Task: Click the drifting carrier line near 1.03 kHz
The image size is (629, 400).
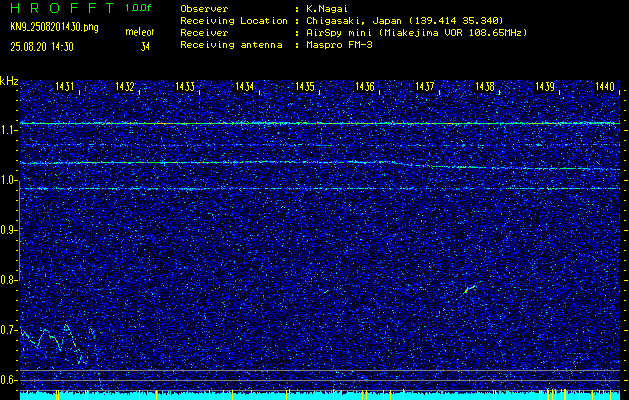Action: pyautogui.click(x=320, y=165)
